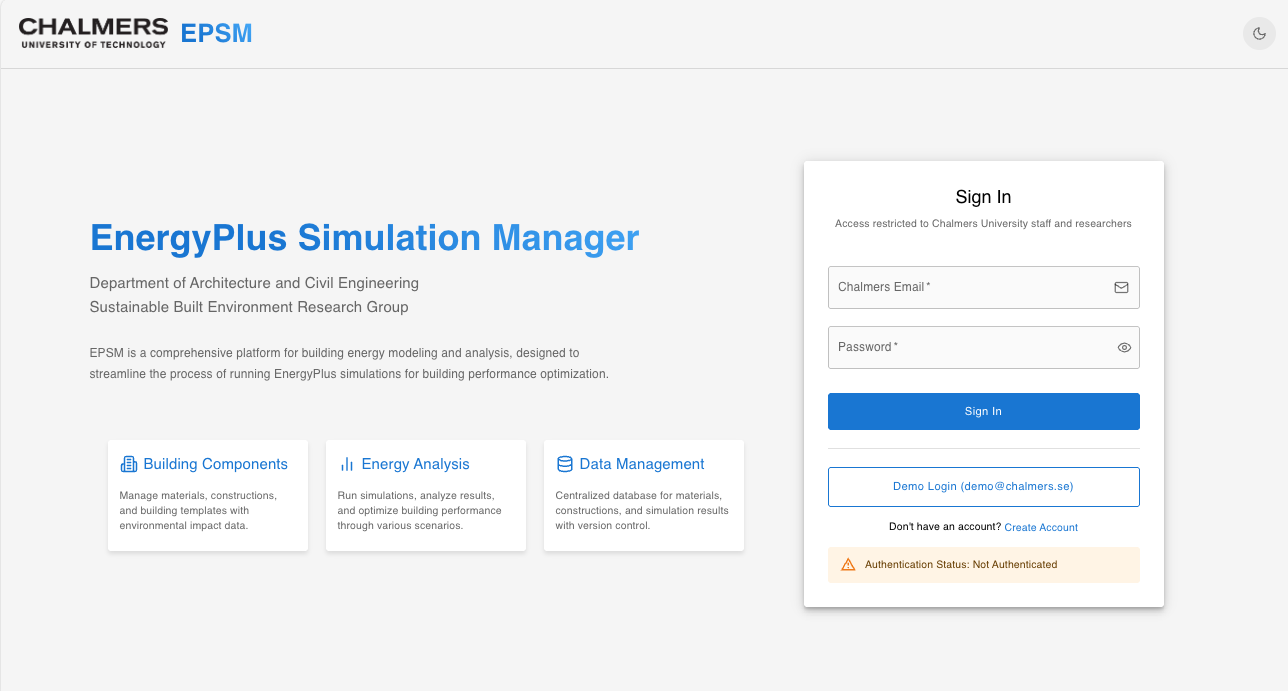The height and width of the screenshot is (691, 1288).
Task: Select the Building Components card
Action: tap(207, 495)
